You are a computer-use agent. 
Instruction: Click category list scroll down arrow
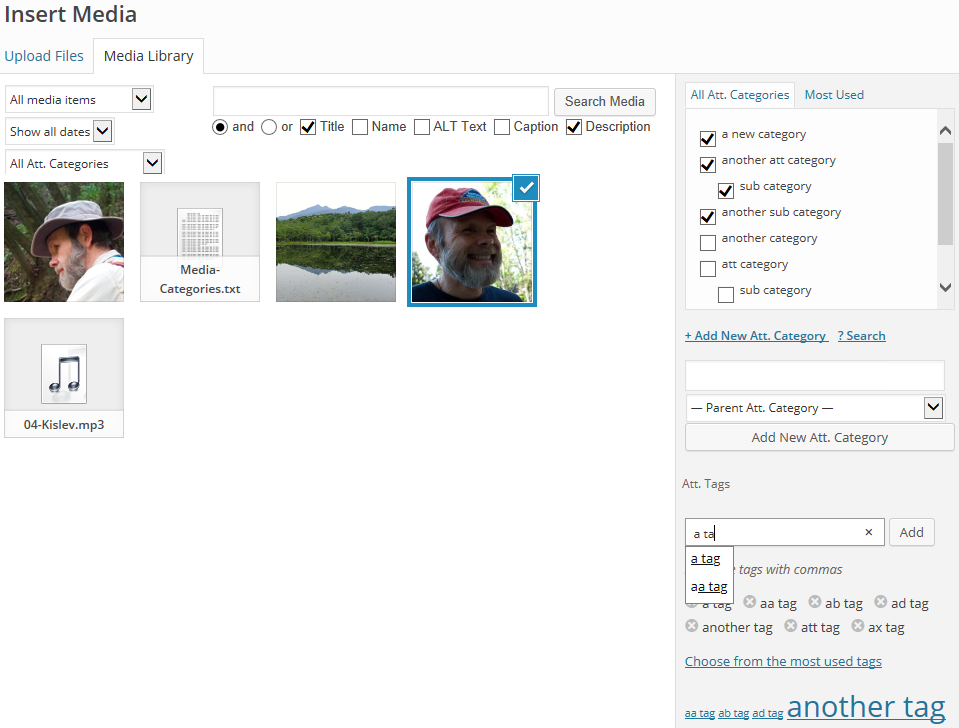945,287
